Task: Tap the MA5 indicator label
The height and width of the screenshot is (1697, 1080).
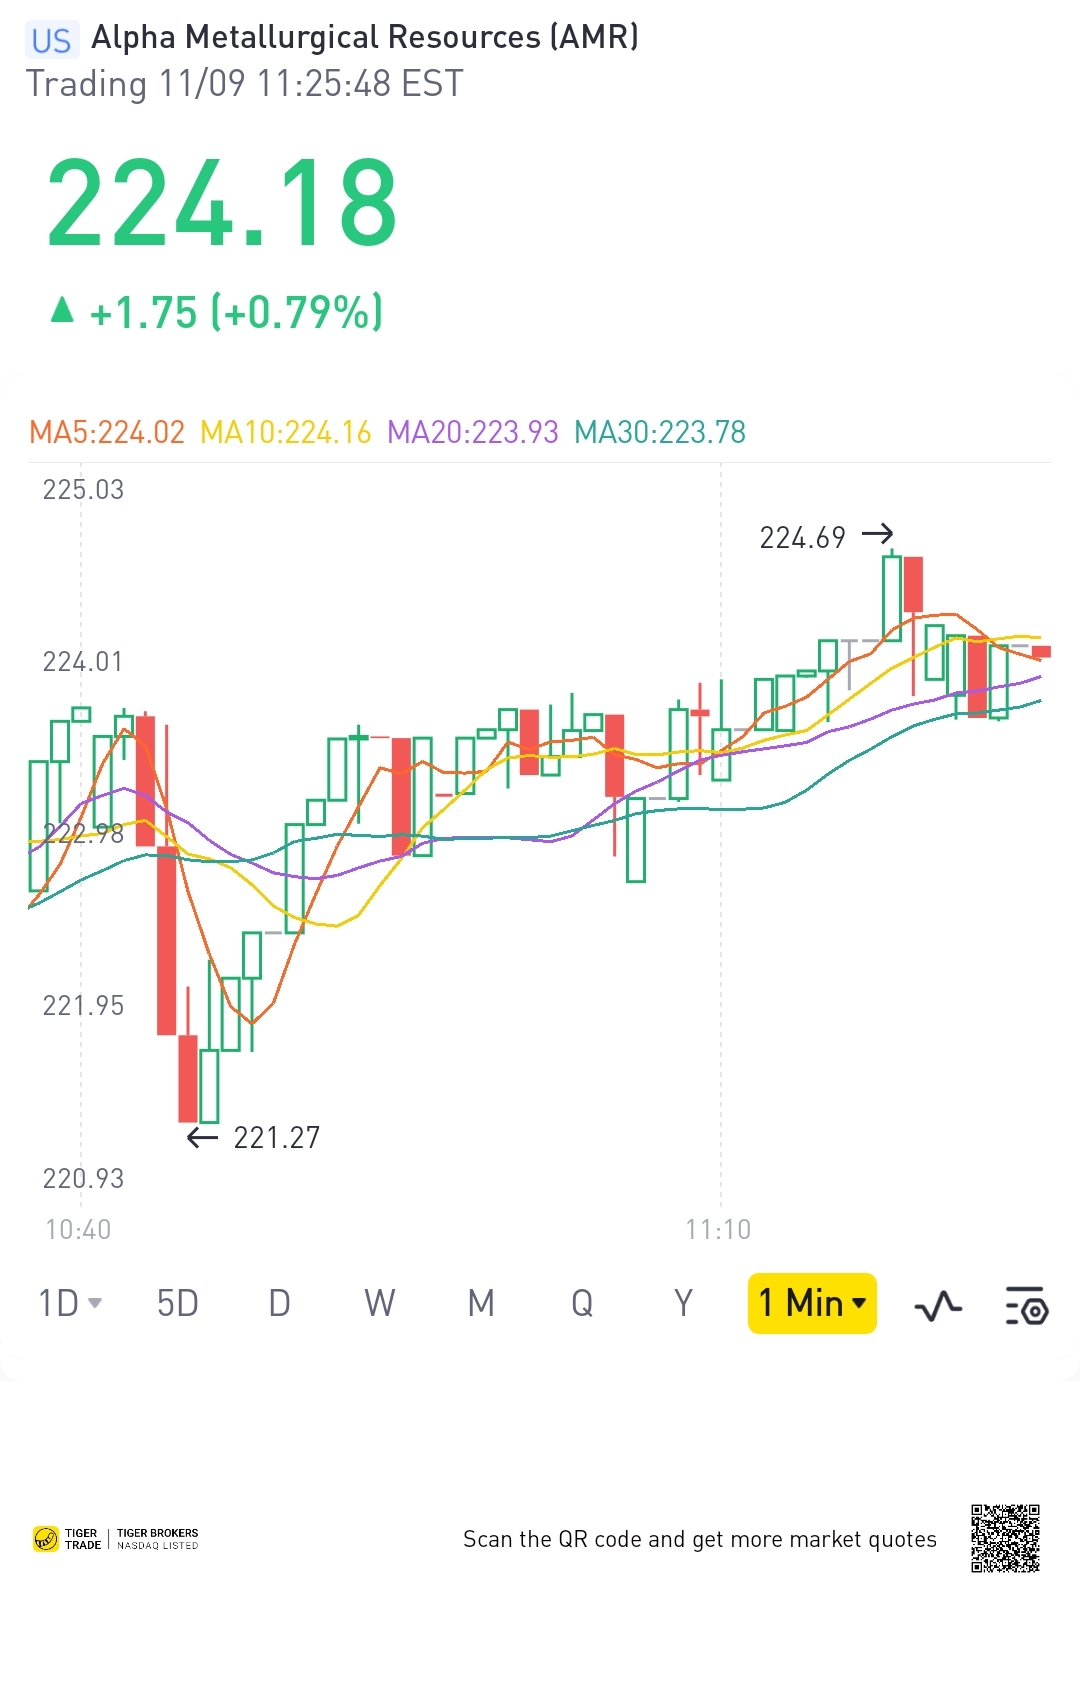Action: tap(107, 432)
